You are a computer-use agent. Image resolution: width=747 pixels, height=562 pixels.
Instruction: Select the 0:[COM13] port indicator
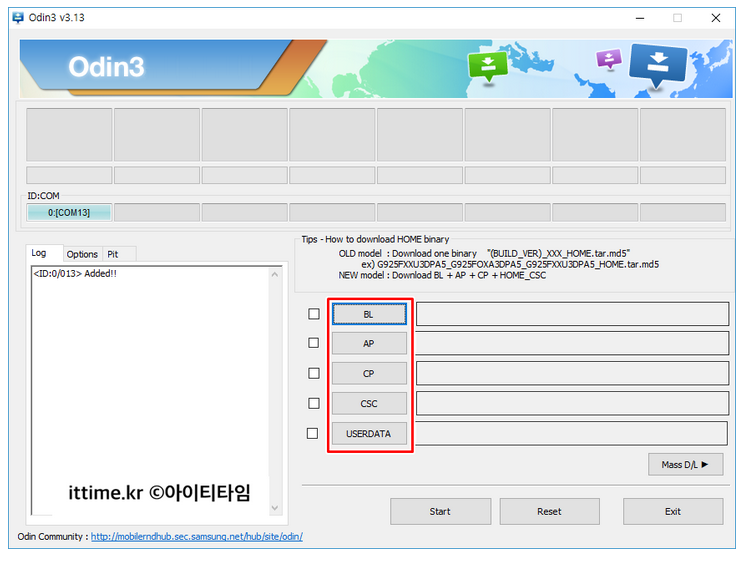point(69,212)
